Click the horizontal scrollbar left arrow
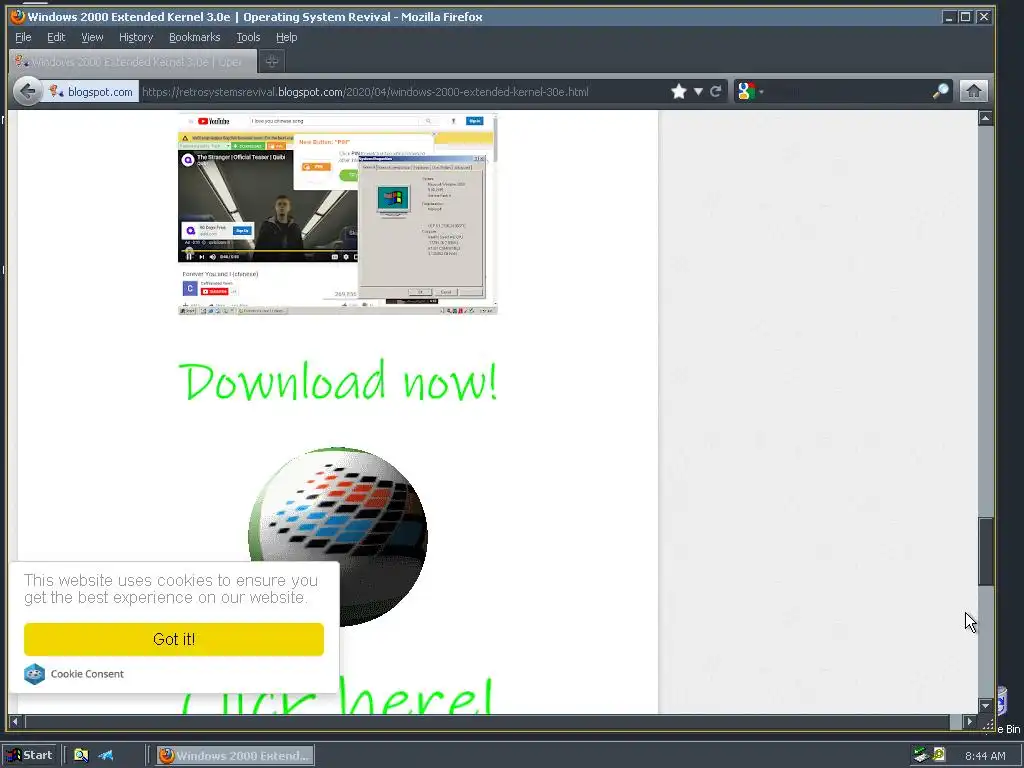Image resolution: width=1024 pixels, height=768 pixels. 15,722
